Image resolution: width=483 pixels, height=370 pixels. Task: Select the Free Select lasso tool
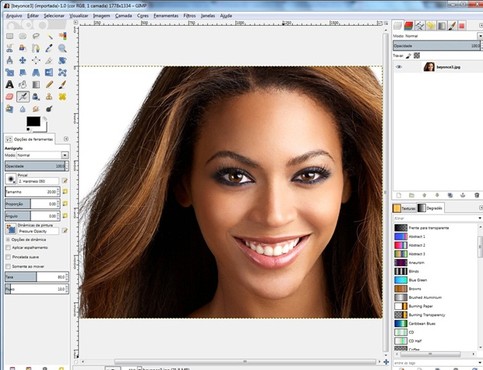[x=36, y=36]
